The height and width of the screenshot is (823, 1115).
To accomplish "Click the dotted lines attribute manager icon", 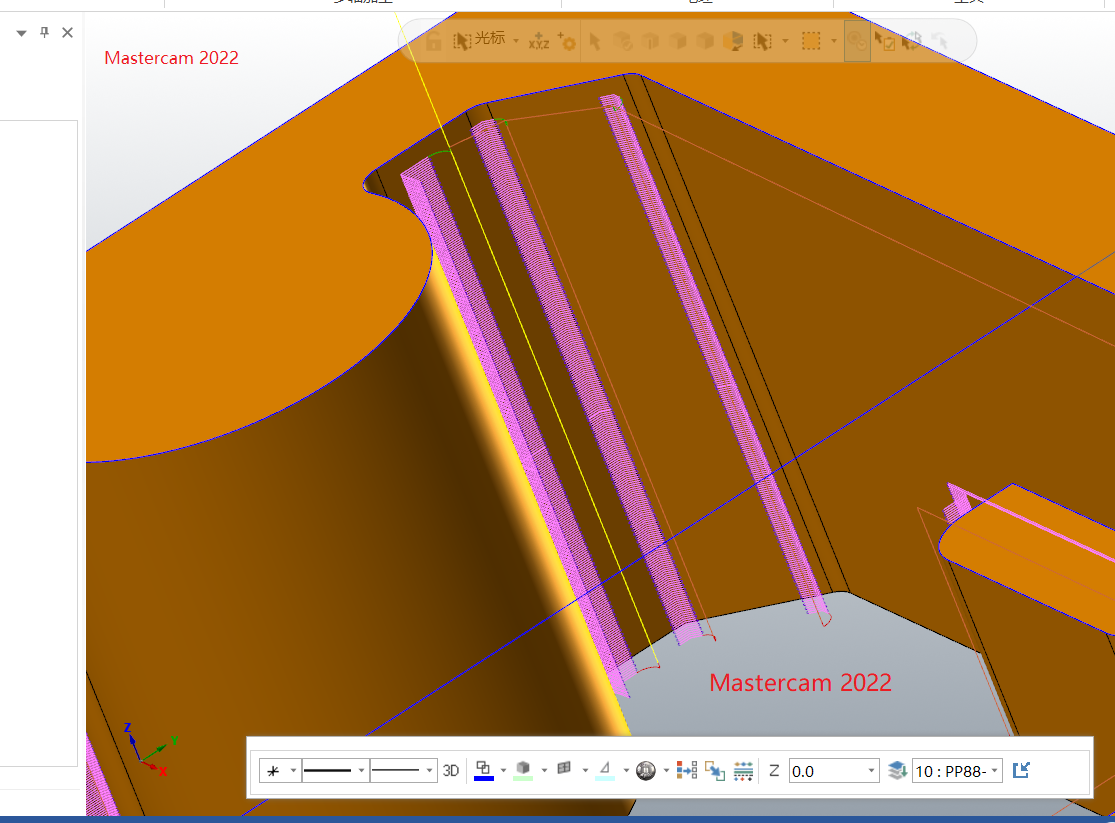I will (743, 771).
